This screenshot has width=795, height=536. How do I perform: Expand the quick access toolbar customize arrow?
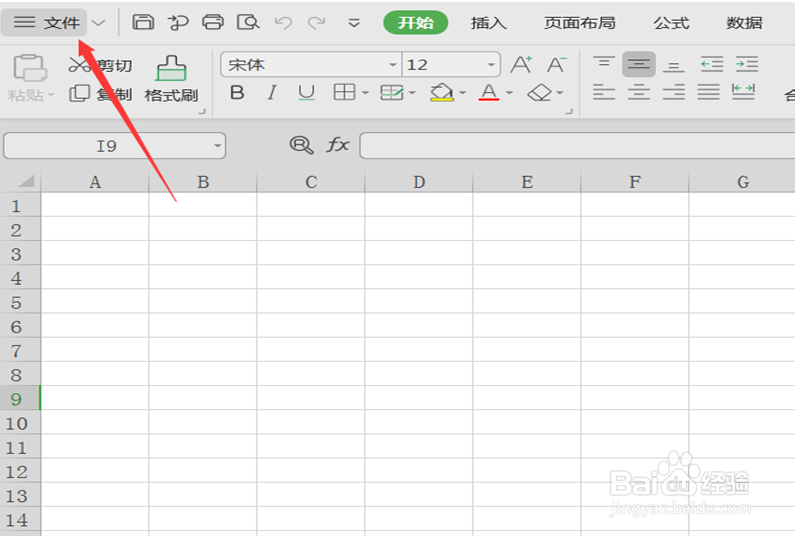[354, 23]
